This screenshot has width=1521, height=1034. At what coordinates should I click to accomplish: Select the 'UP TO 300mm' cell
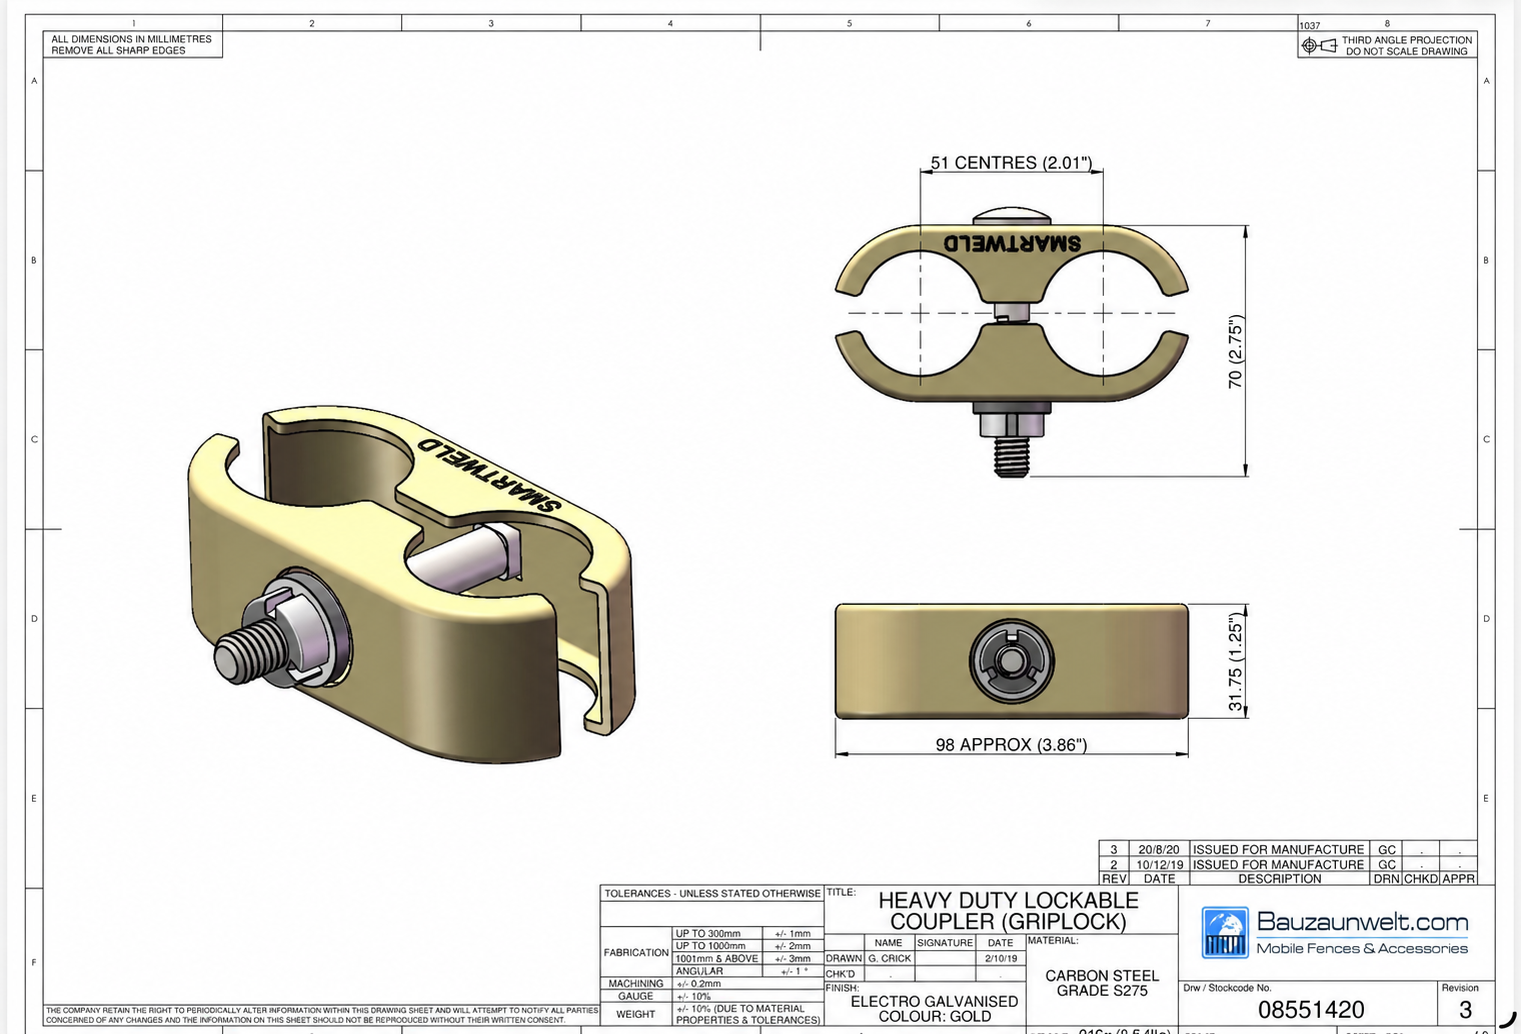click(x=708, y=933)
